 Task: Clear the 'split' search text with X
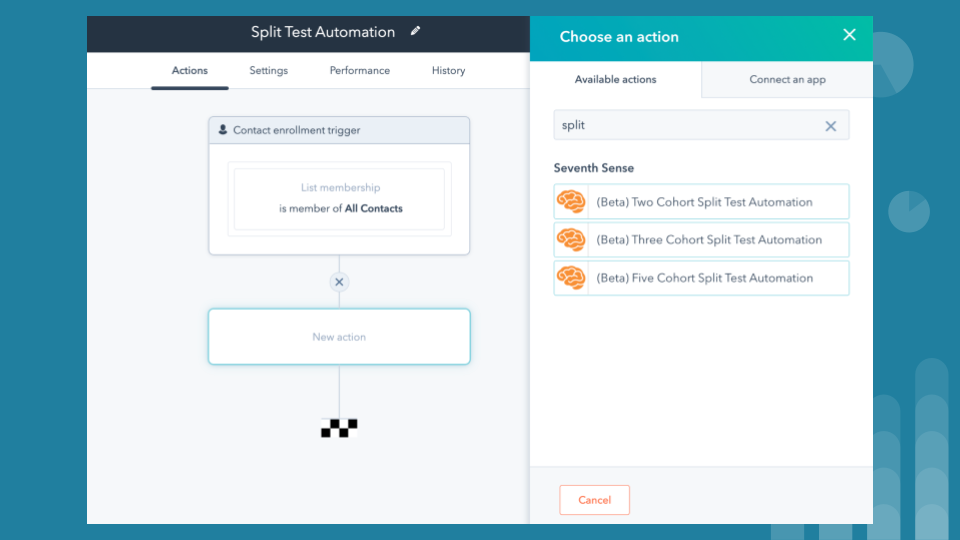(x=830, y=126)
